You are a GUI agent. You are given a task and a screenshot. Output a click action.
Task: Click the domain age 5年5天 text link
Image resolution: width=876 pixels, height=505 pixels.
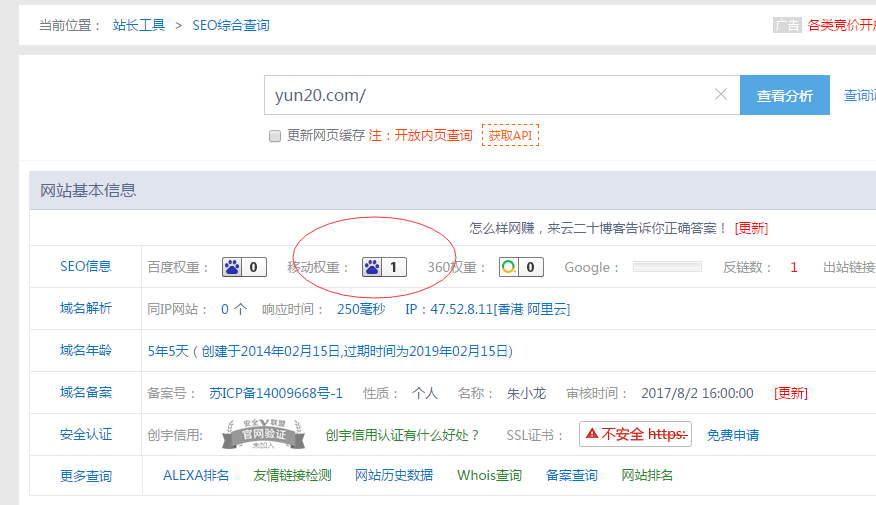click(x=330, y=351)
